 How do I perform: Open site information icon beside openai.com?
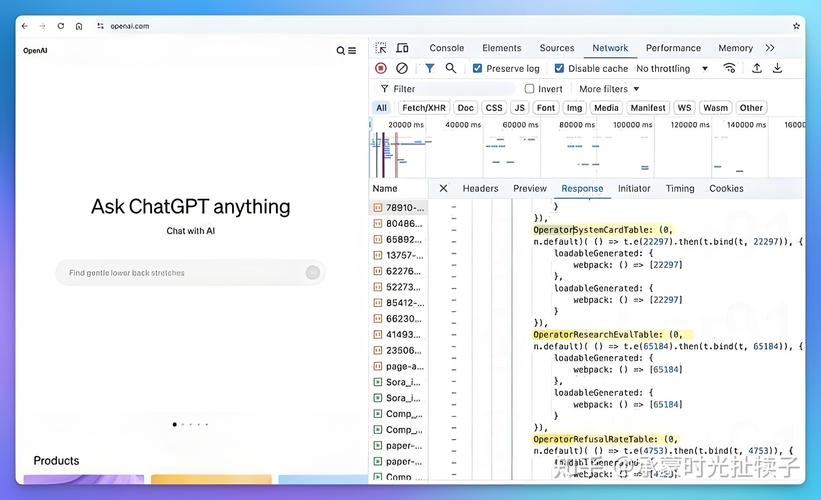tap(100, 26)
